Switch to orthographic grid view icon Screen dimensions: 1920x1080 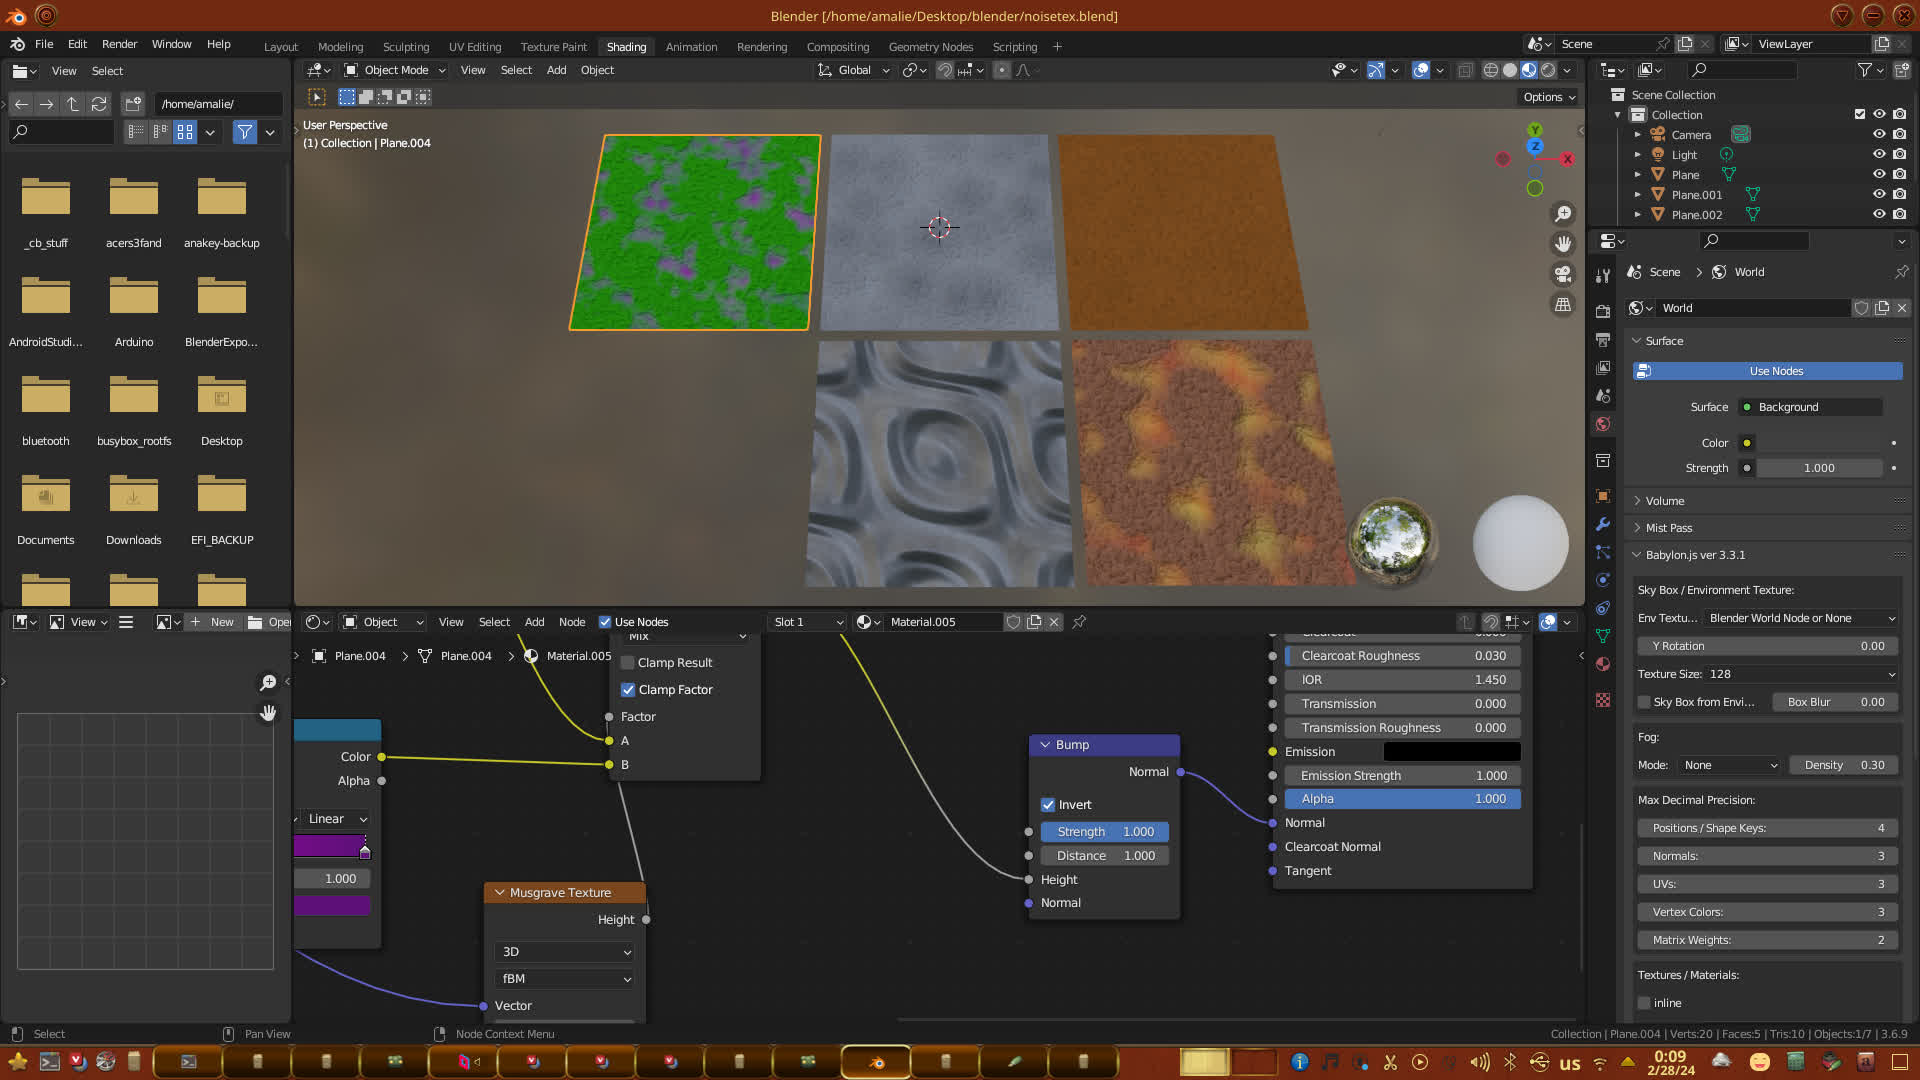(x=1563, y=305)
